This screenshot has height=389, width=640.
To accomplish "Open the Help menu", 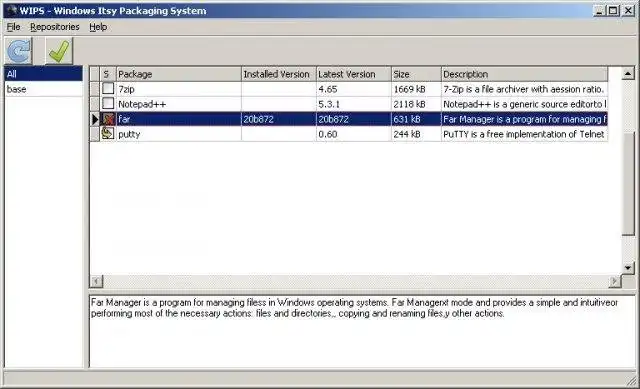I will 98,27.
